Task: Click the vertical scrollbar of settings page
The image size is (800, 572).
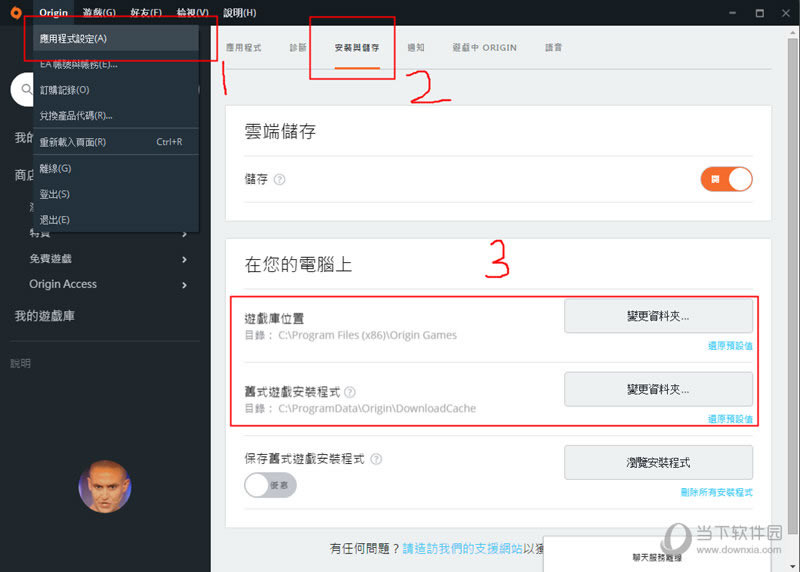Action: pyautogui.click(x=792, y=286)
